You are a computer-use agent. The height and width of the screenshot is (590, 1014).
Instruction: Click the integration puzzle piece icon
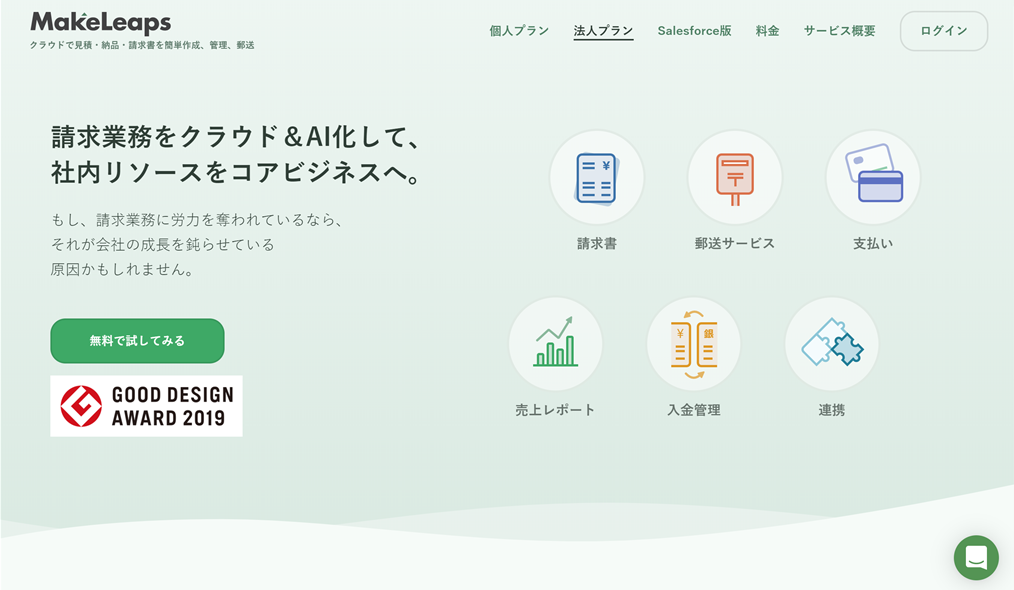point(832,344)
